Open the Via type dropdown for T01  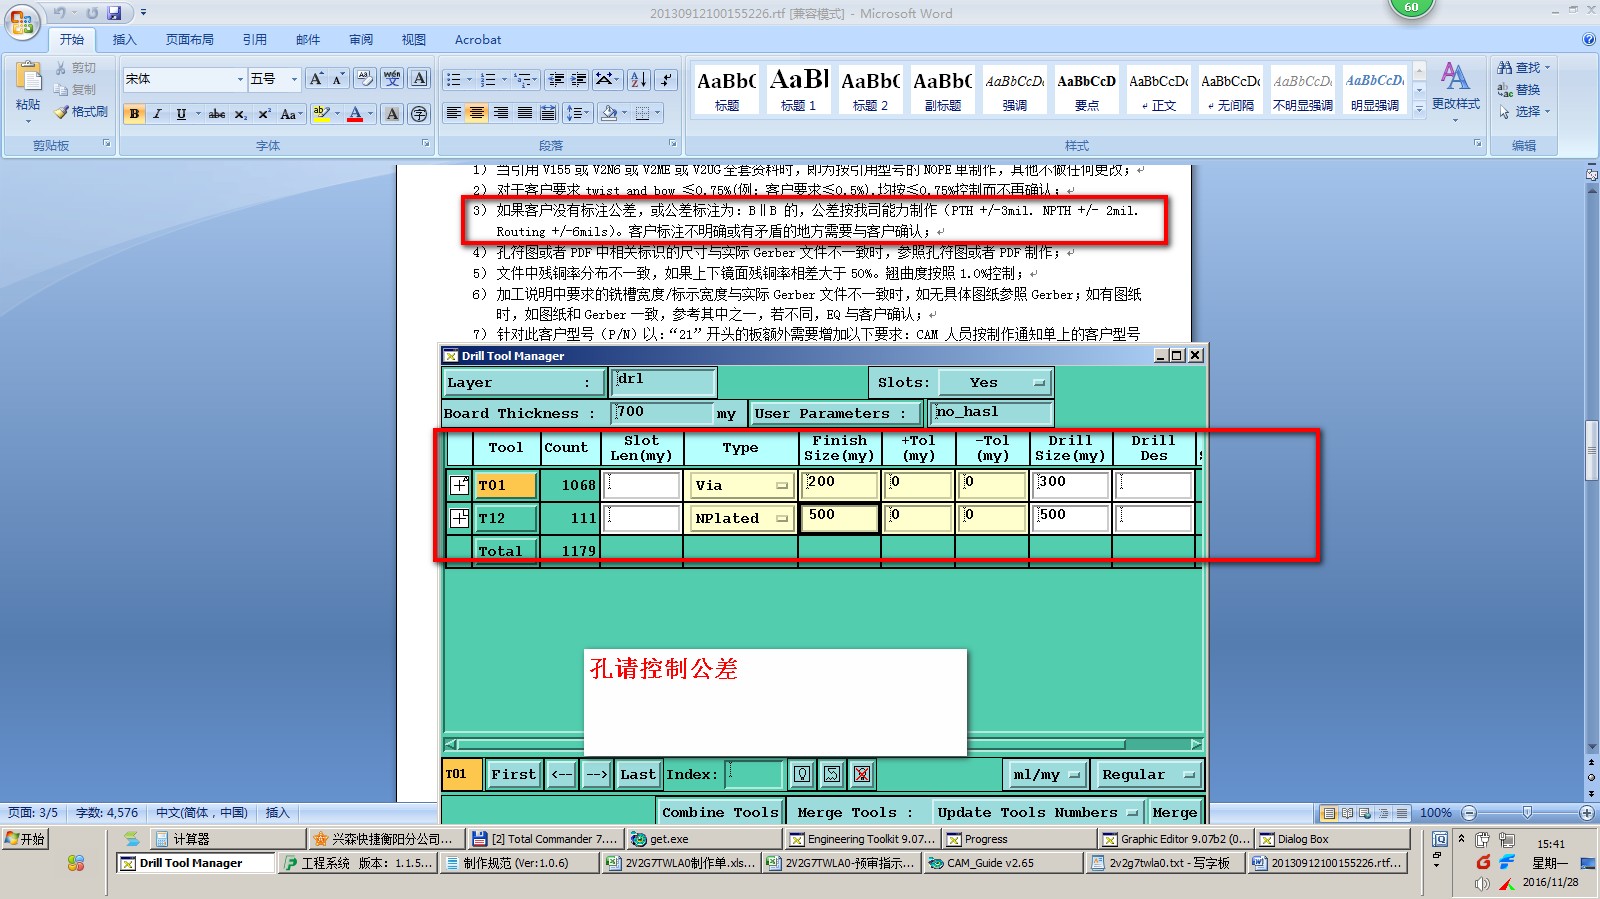tap(740, 485)
